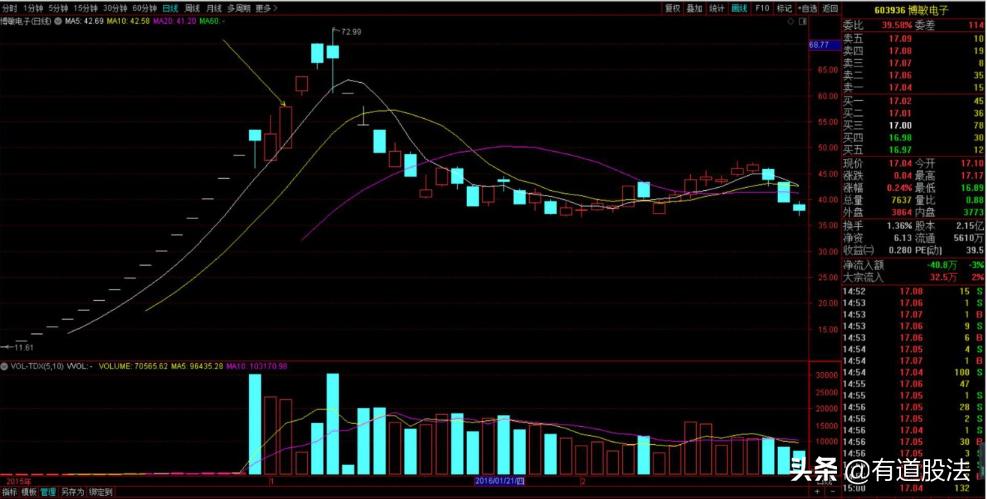The image size is (987, 499).
Task: Click the small gear icon beside 博敏电子(日线)
Action: click(58, 21)
